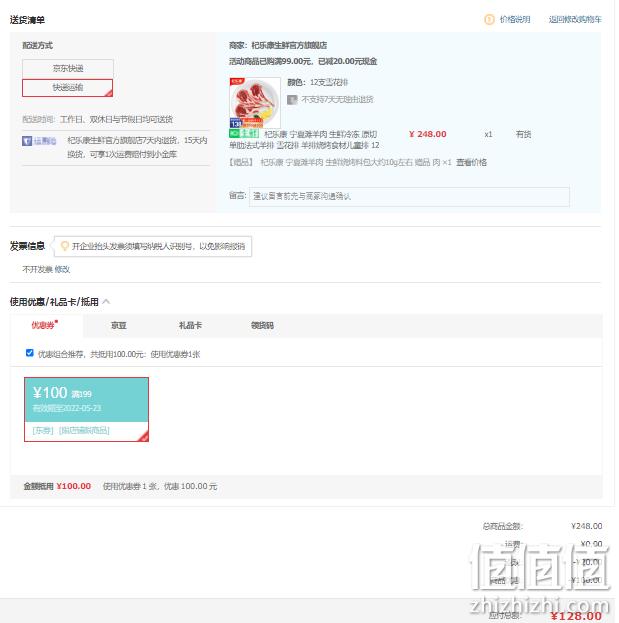Switch to 京豆 tab
Viewport: 619px width, 623px height.
pos(118,325)
